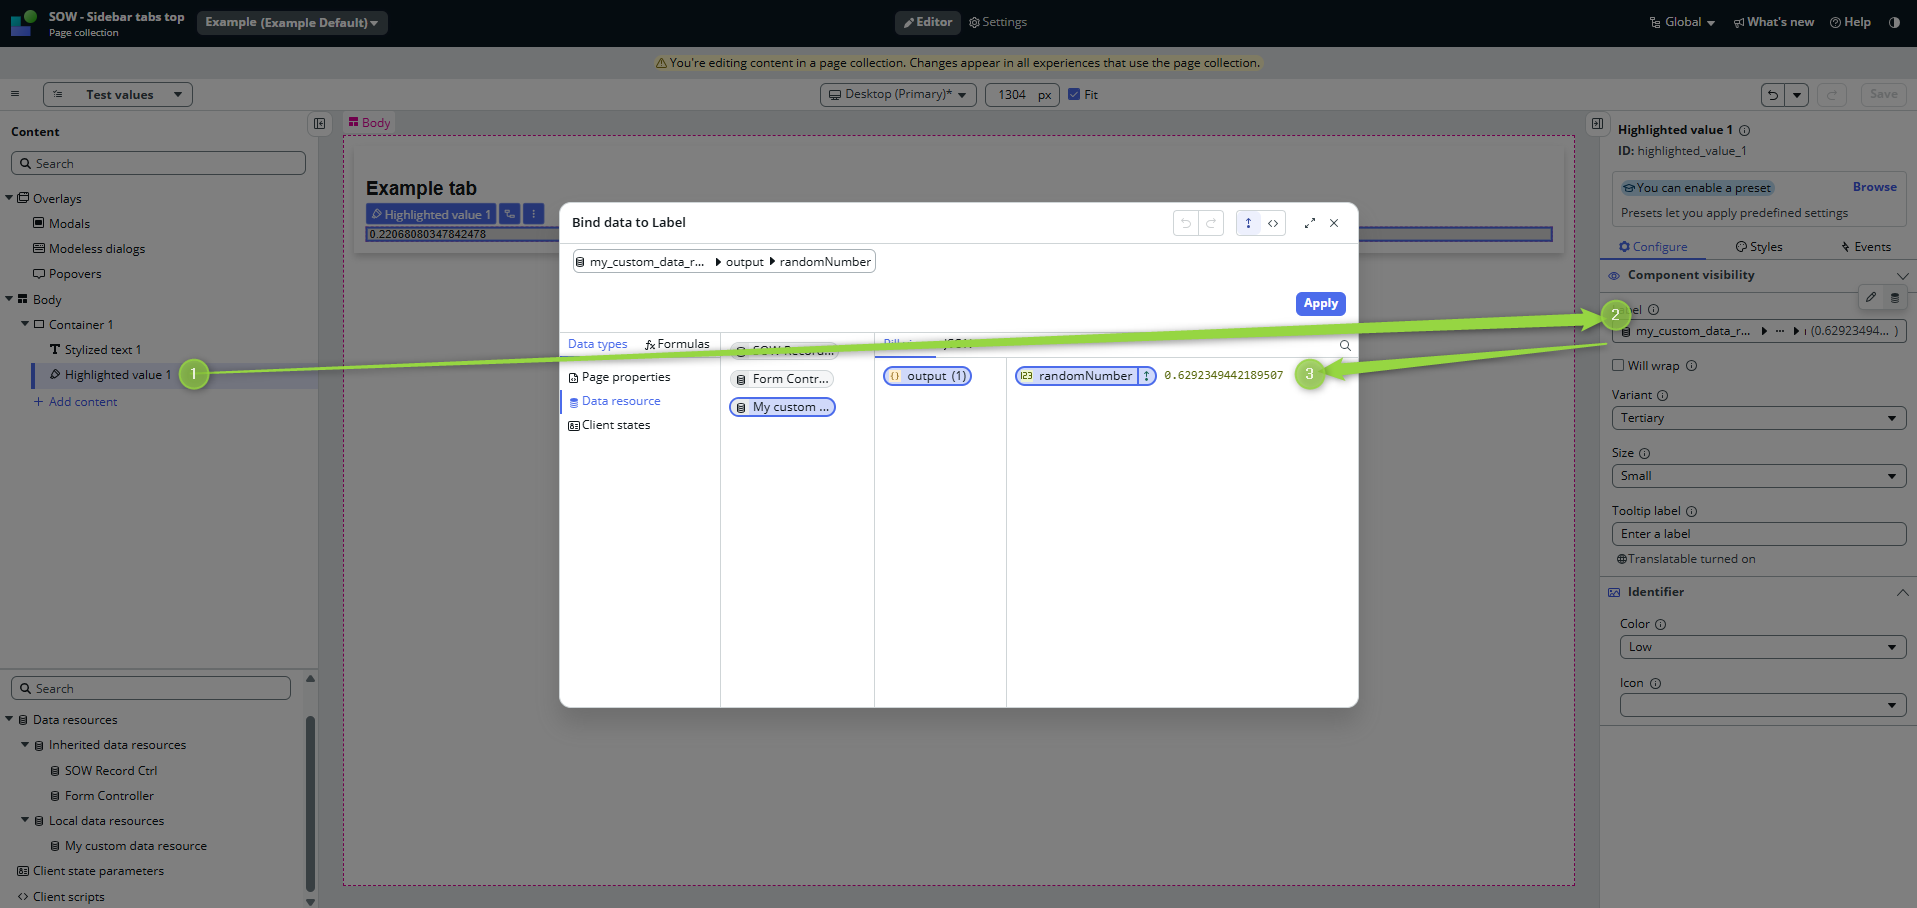Click search icon in data pill panel
The image size is (1917, 908).
click(1345, 345)
